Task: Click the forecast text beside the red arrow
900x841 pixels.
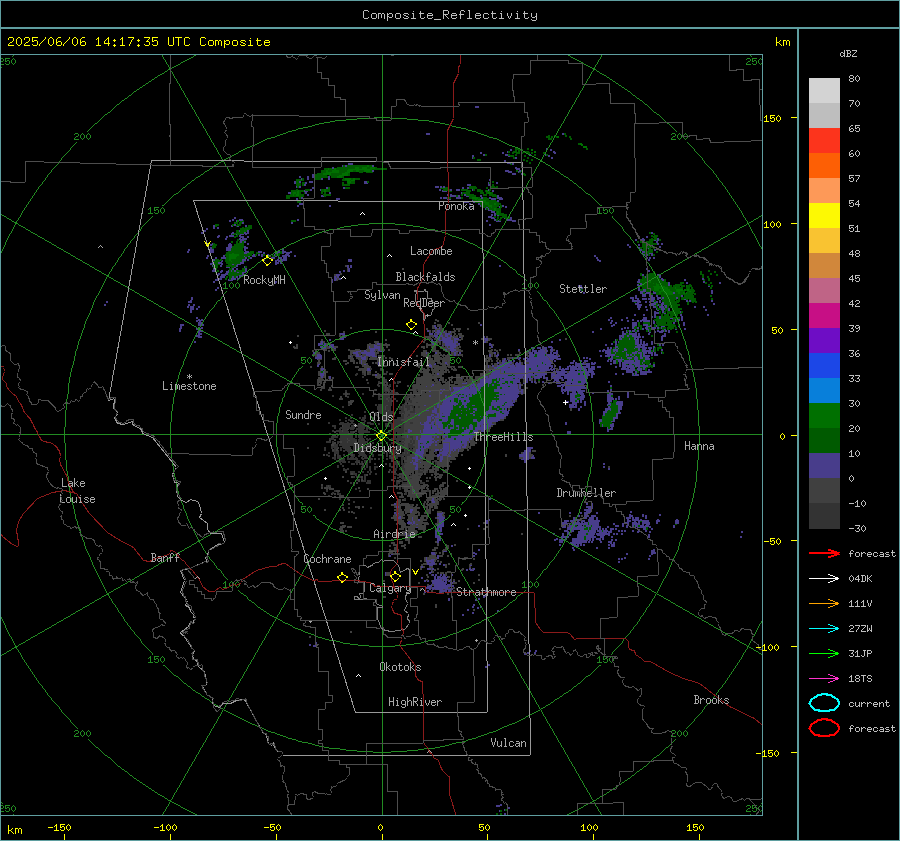Action: click(x=872, y=553)
